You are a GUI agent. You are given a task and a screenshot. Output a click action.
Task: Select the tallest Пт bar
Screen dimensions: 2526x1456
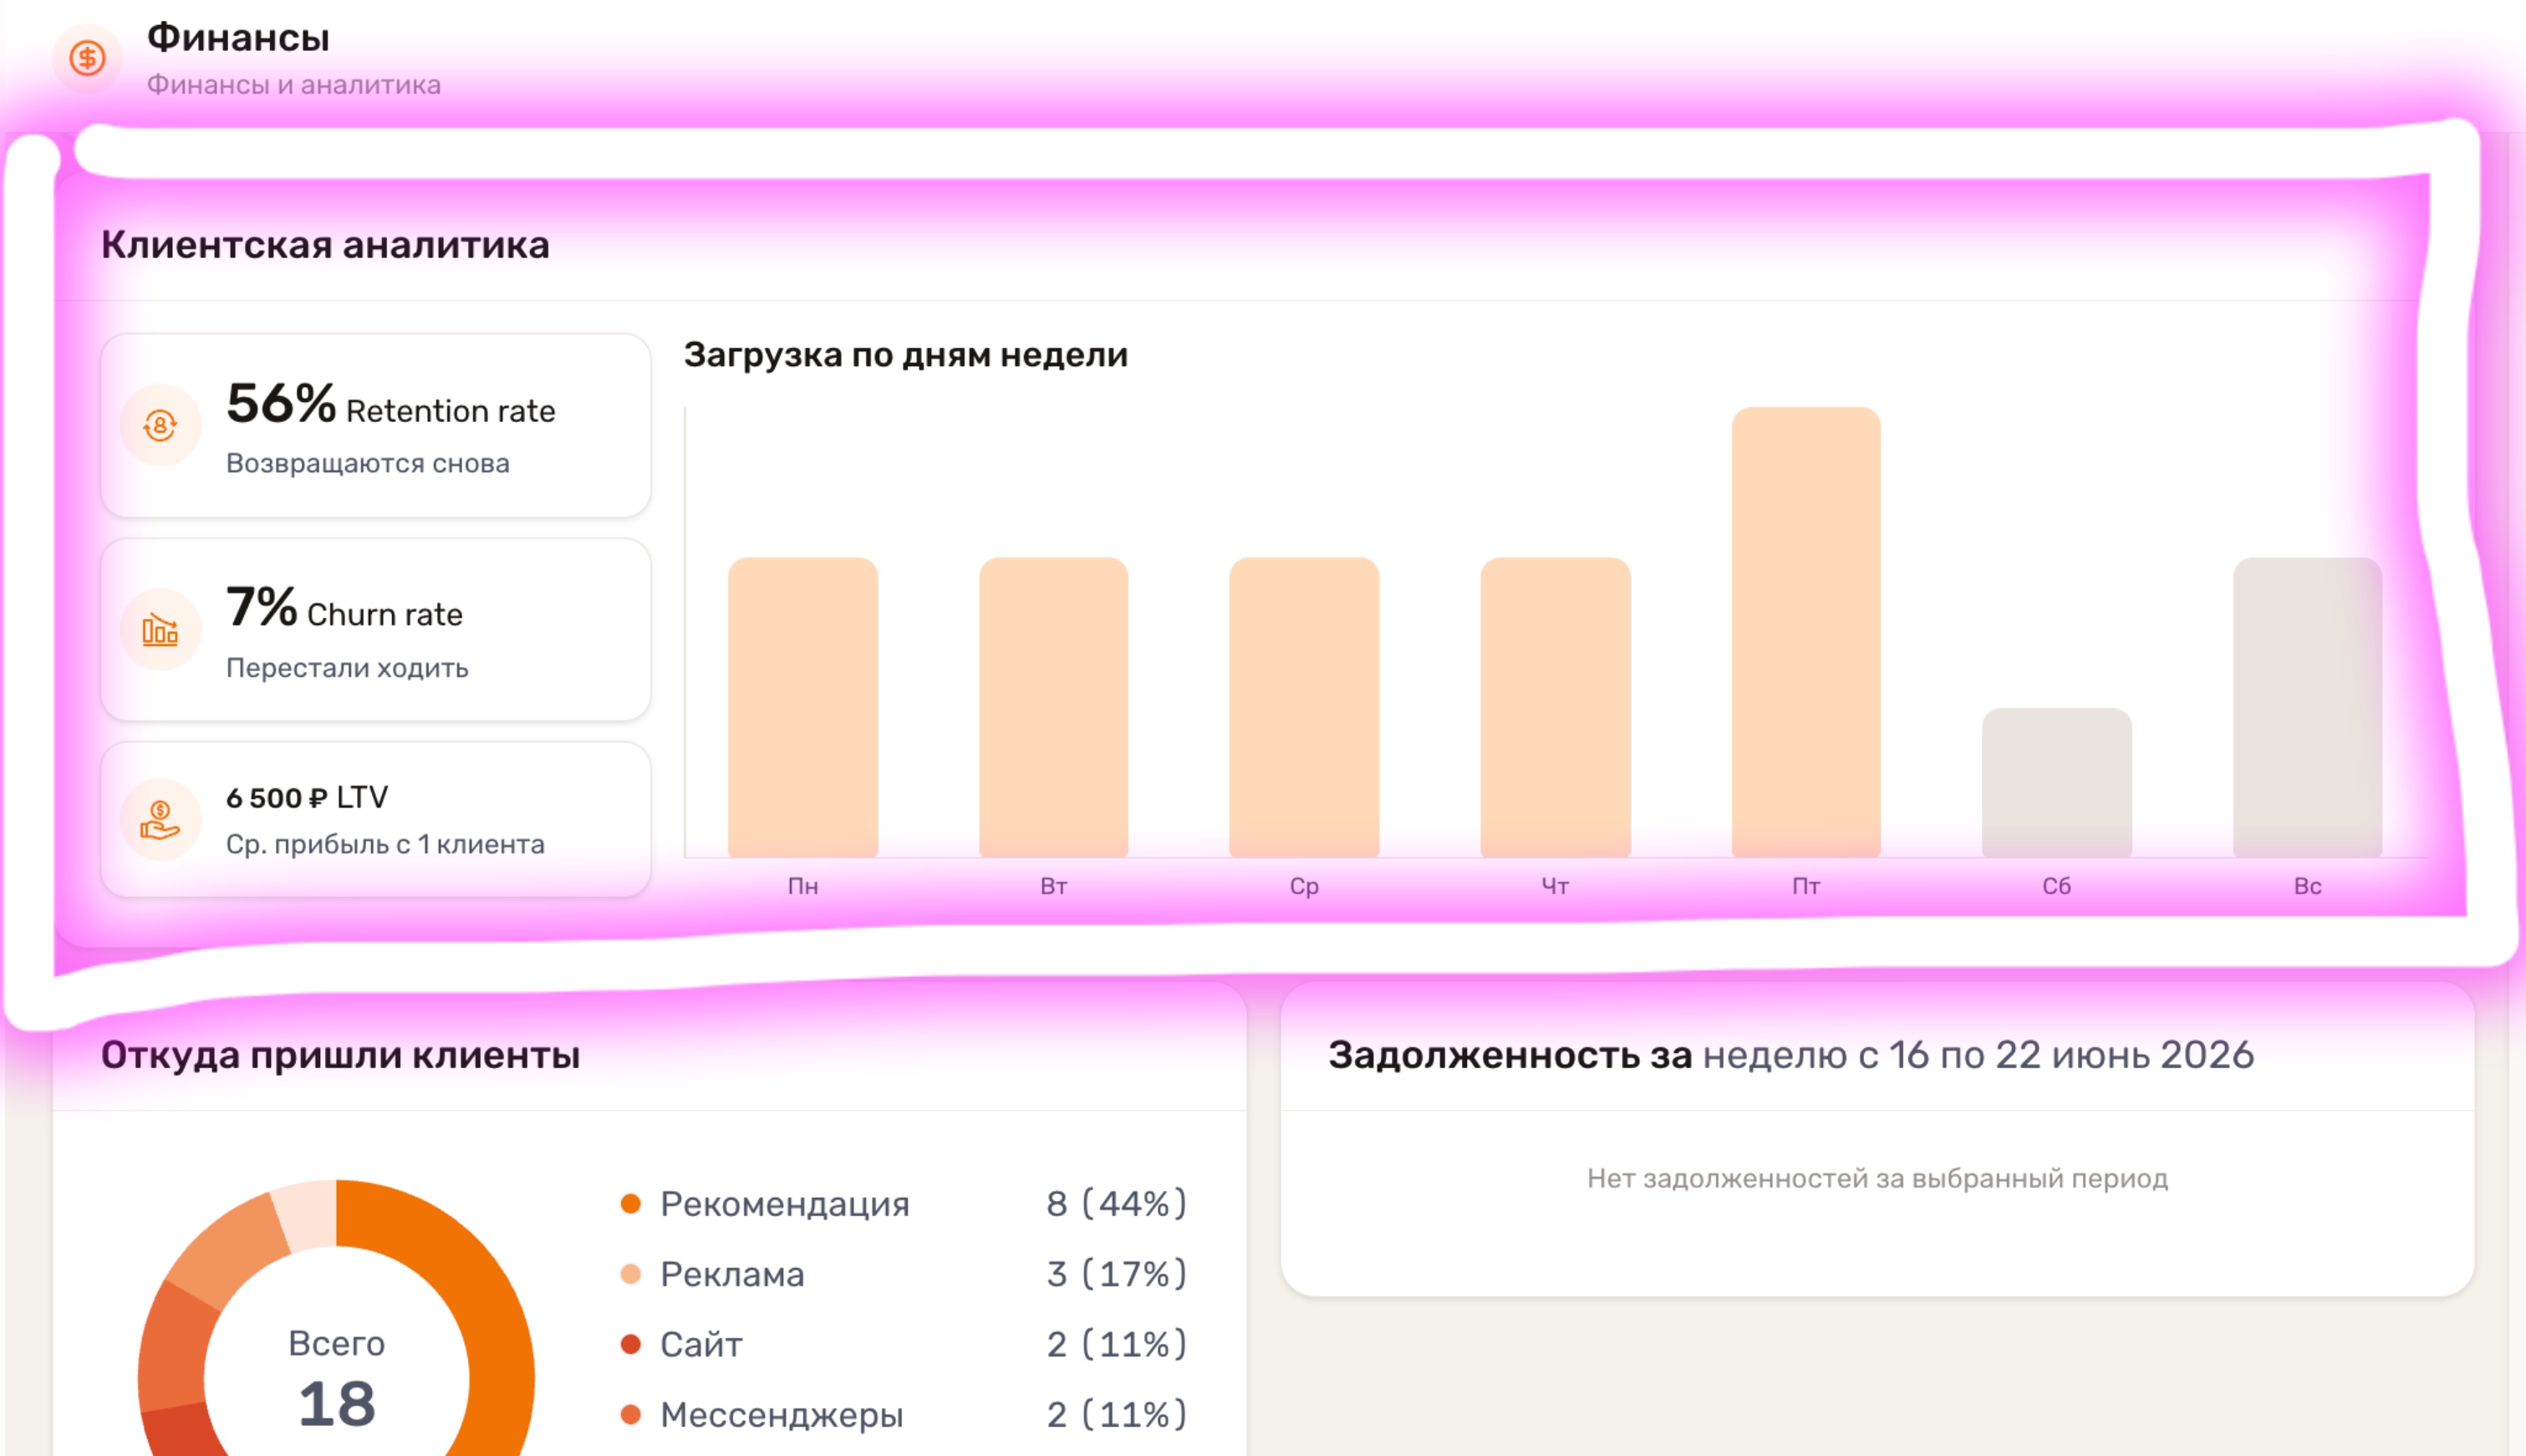tap(1806, 632)
